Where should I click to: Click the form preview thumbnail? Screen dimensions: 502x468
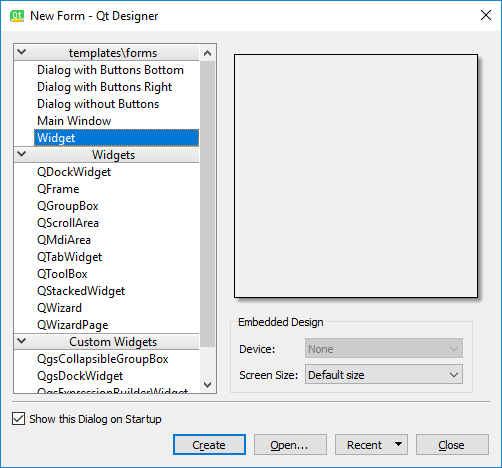click(356, 176)
